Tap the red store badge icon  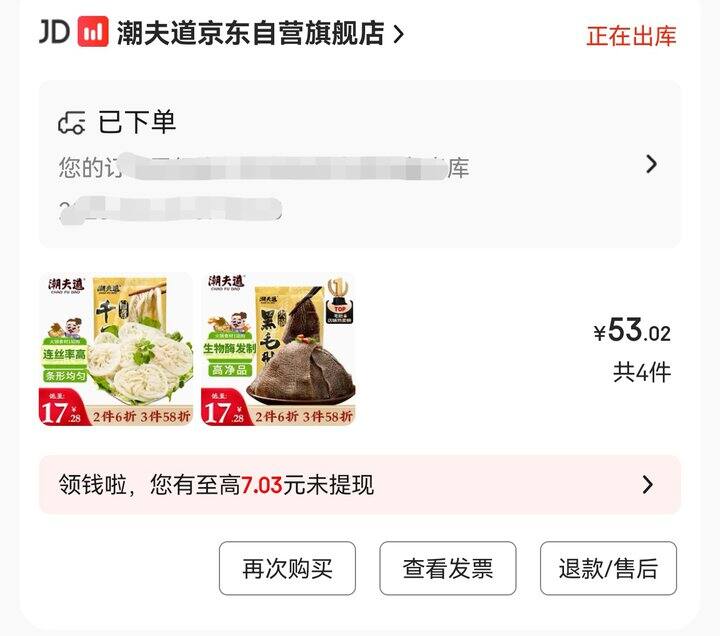[93, 31]
